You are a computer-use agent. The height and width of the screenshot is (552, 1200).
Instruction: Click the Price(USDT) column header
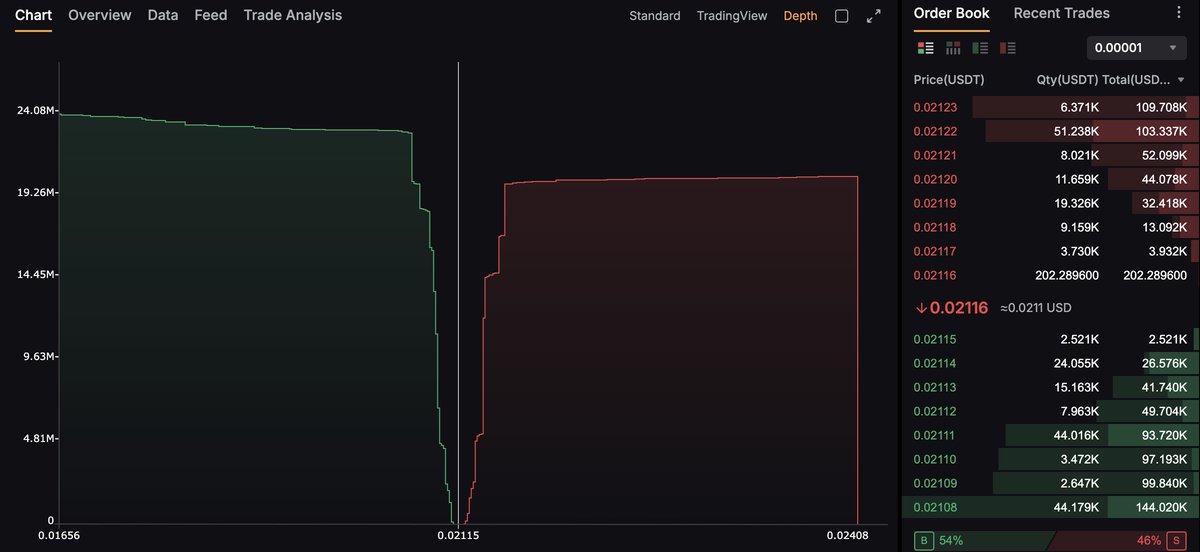(x=949, y=79)
